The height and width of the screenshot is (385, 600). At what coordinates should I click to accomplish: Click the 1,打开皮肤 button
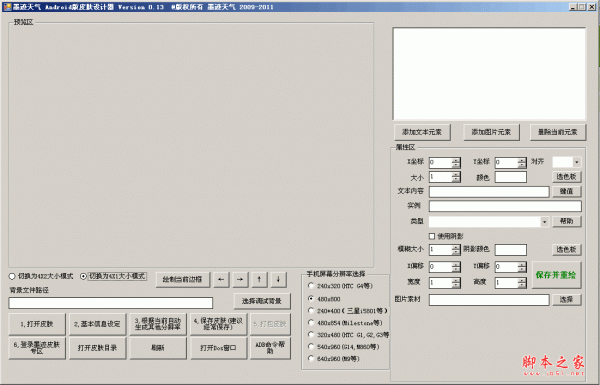(37, 324)
